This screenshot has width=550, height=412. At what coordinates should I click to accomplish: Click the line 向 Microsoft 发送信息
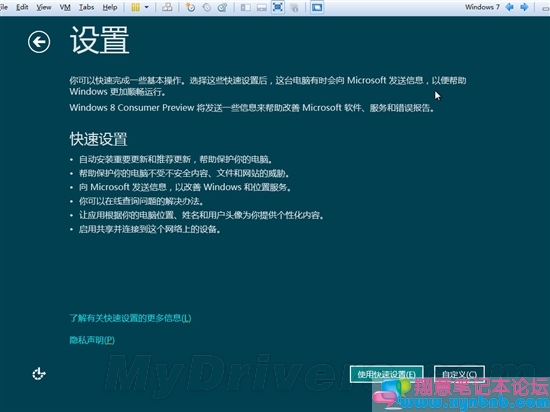[185, 187]
